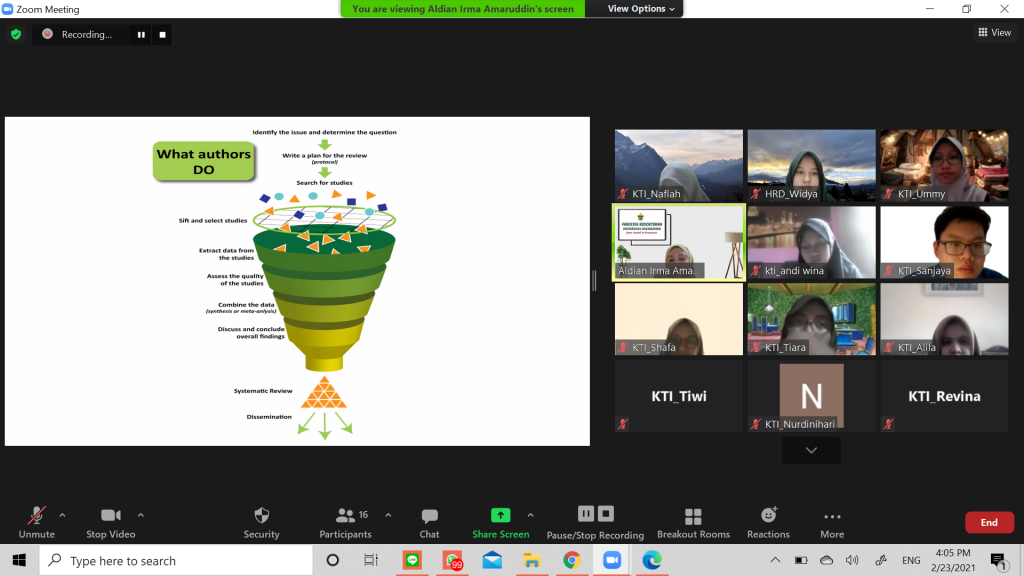Open the View layout switcher
The height and width of the screenshot is (576, 1024).
tap(995, 32)
